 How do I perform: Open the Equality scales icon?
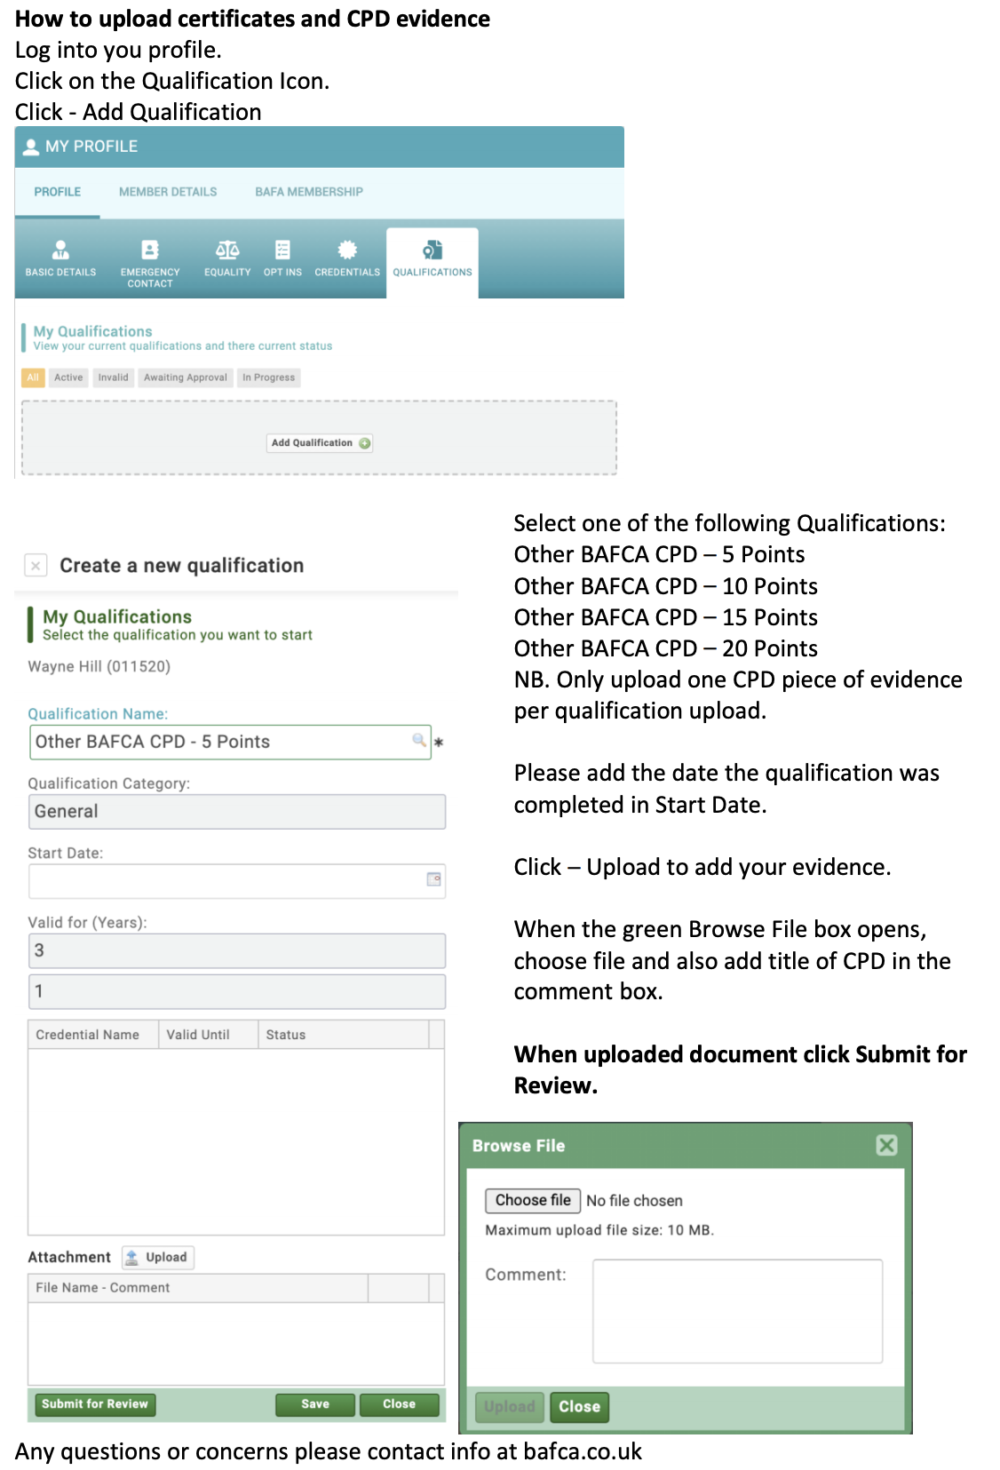[x=227, y=251]
